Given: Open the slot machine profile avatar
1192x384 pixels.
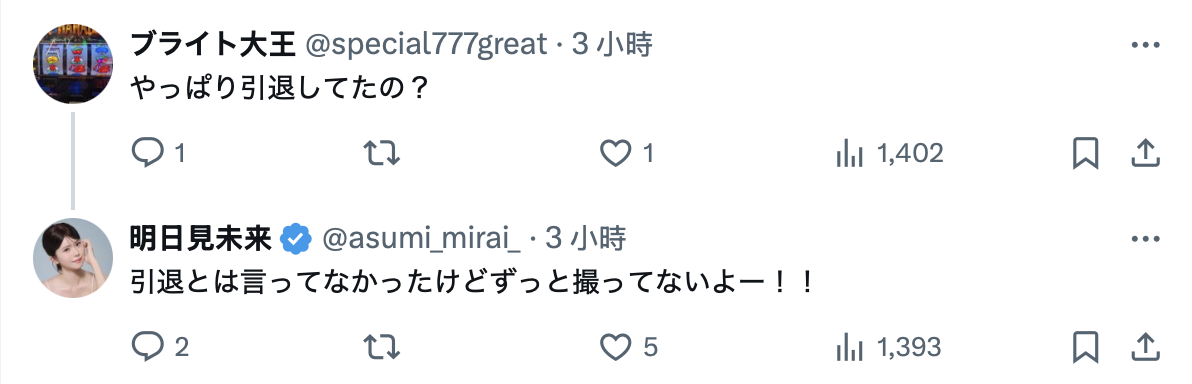Looking at the screenshot, I should (x=73, y=63).
